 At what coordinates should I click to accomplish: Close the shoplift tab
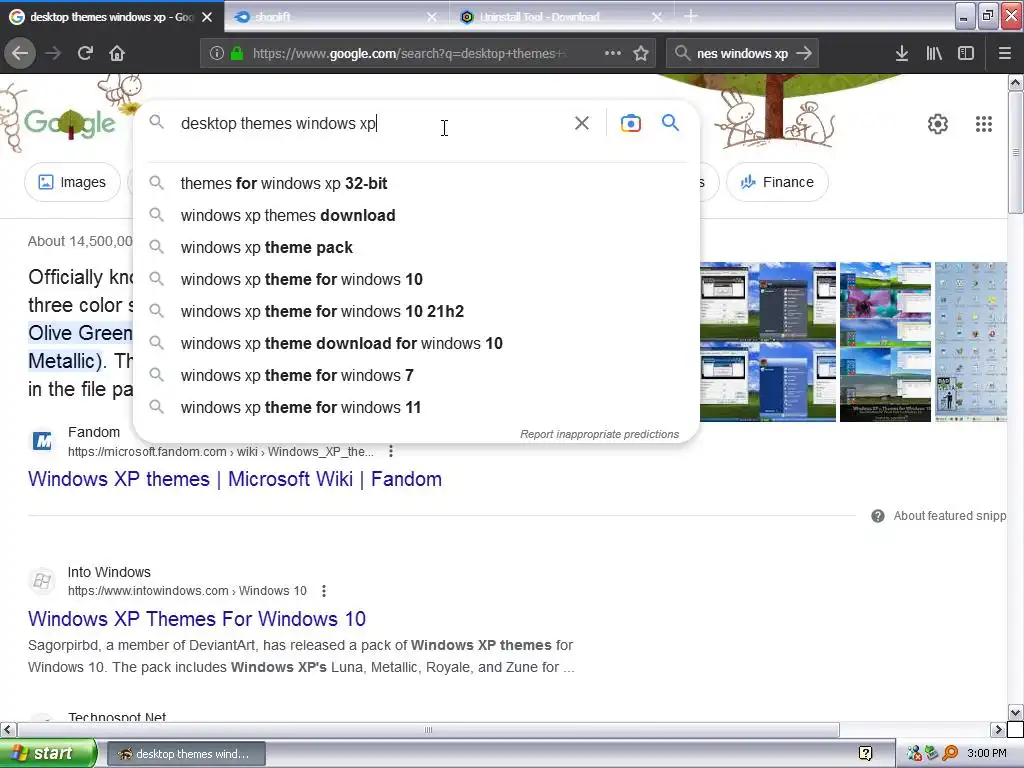click(x=432, y=17)
